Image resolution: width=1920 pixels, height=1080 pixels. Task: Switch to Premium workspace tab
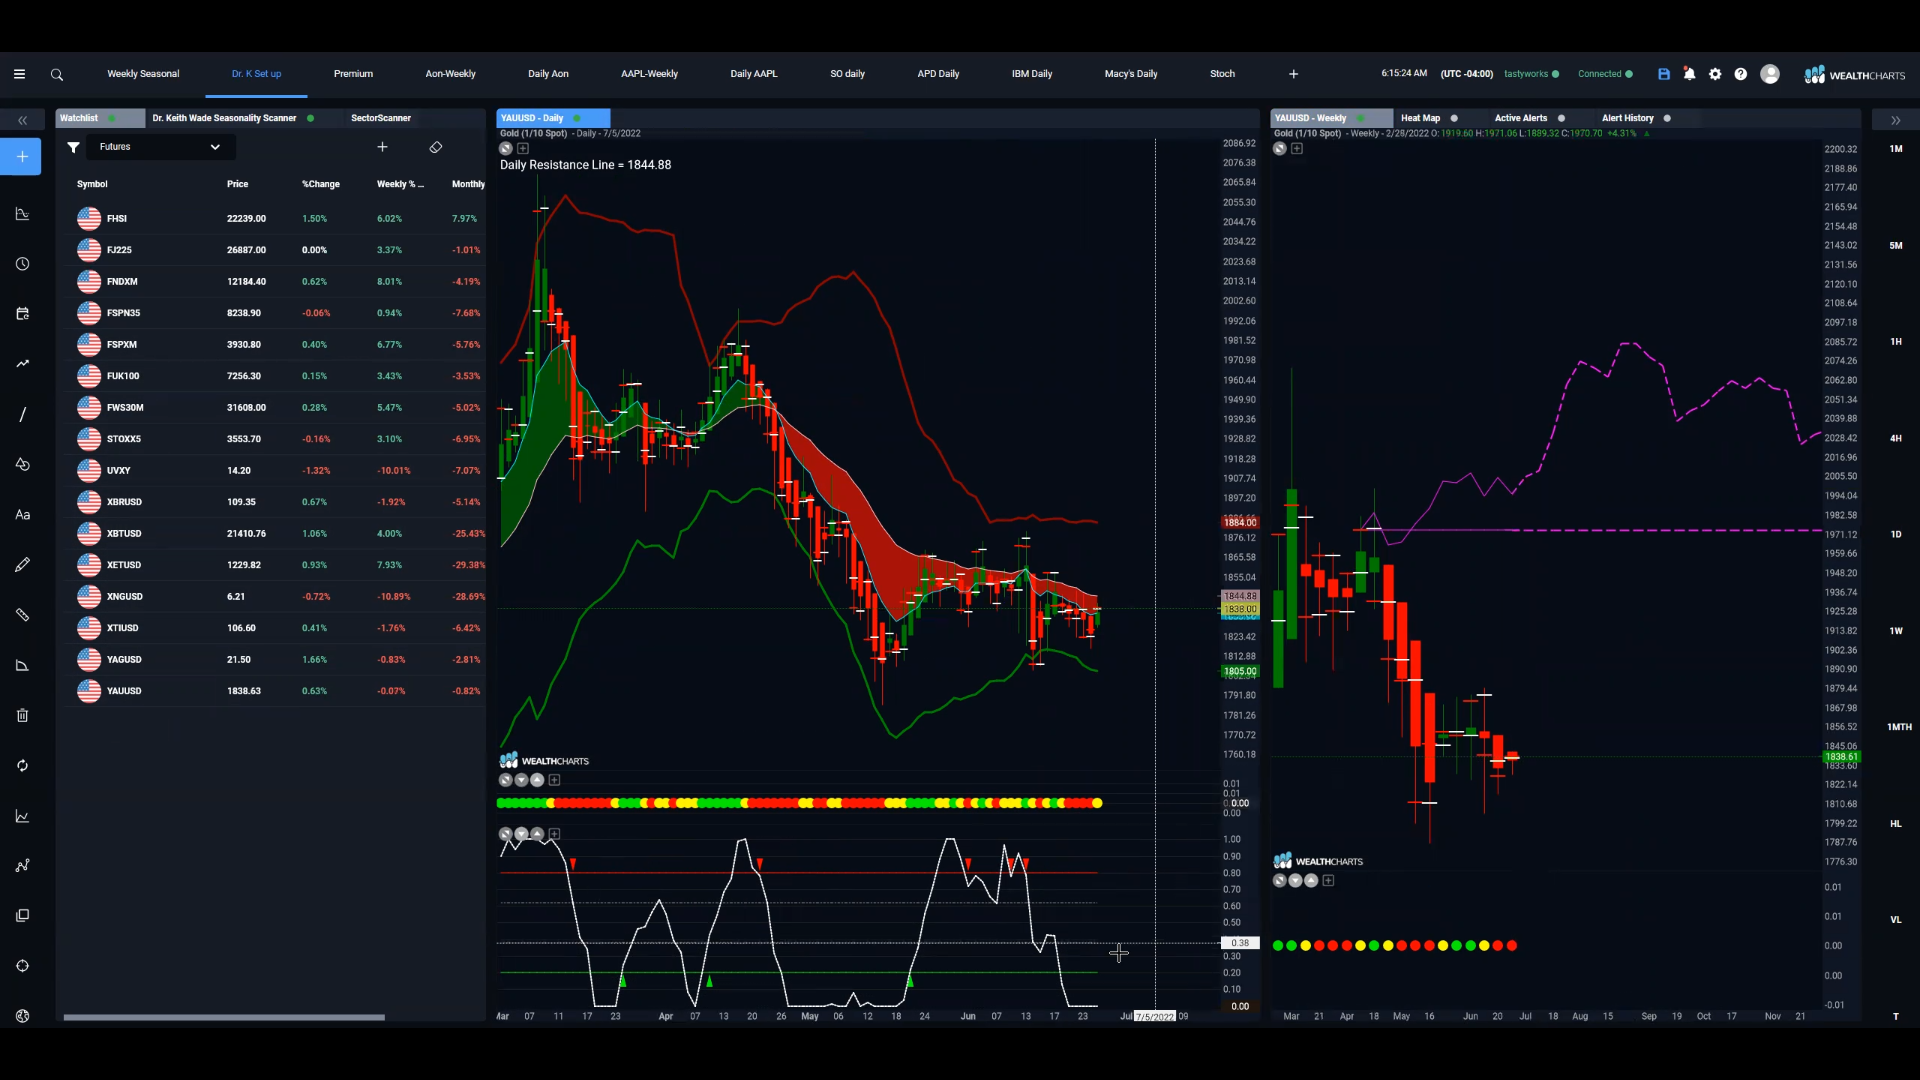(353, 74)
